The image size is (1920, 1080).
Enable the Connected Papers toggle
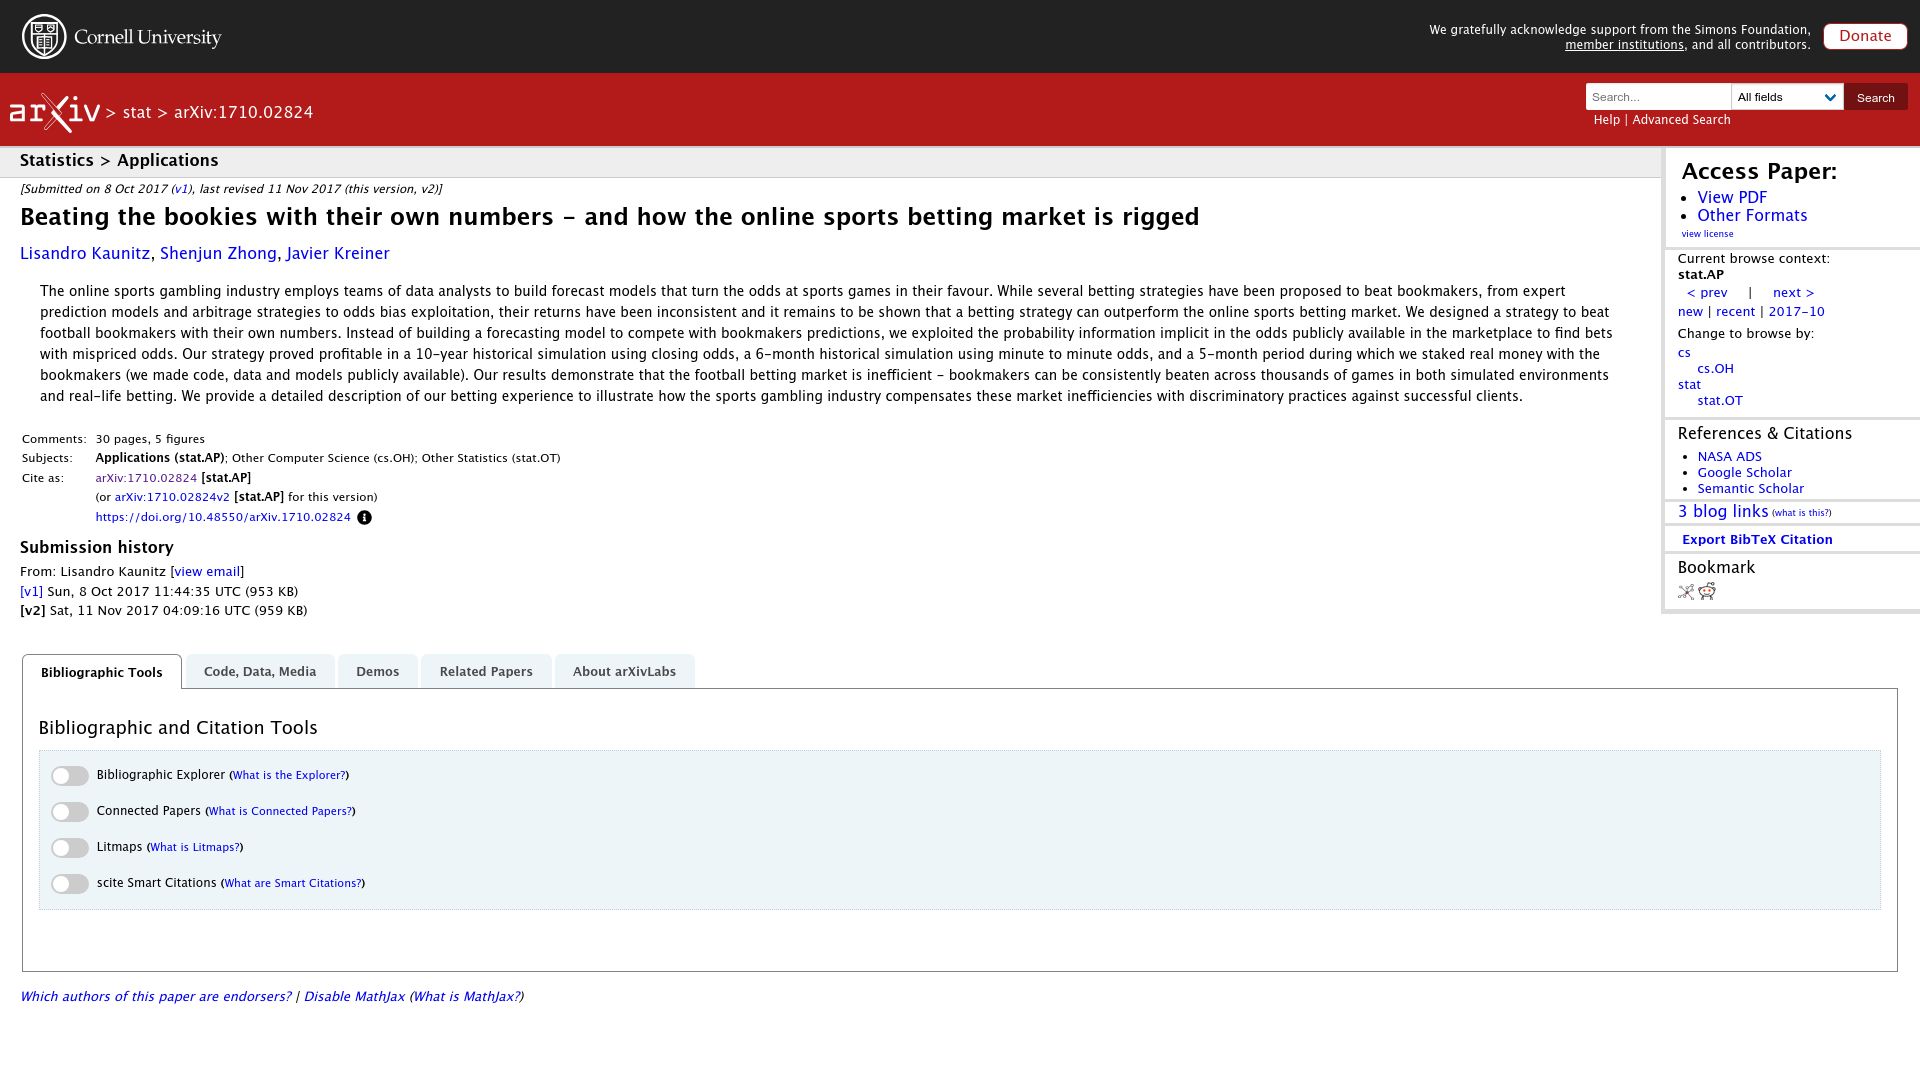tap(70, 812)
